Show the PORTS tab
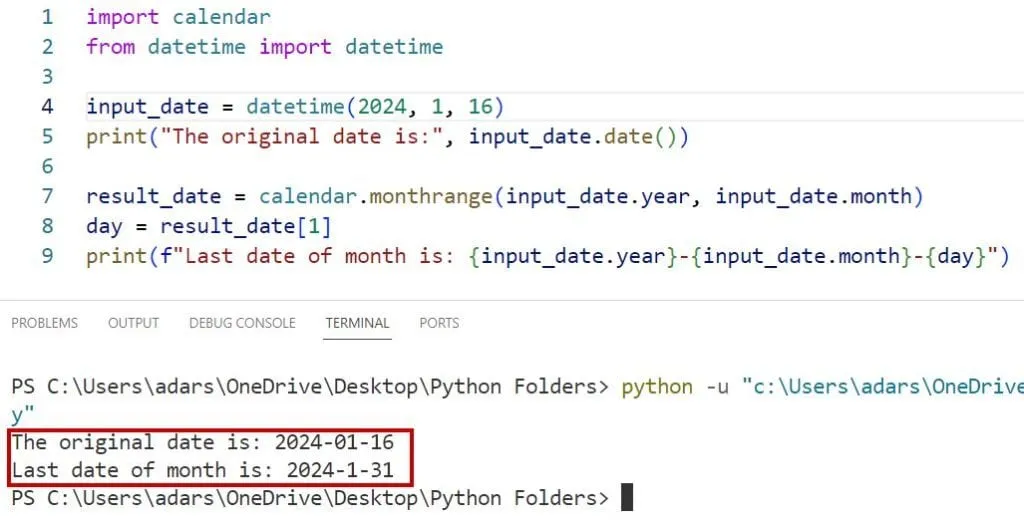1024x526 pixels. click(x=439, y=323)
